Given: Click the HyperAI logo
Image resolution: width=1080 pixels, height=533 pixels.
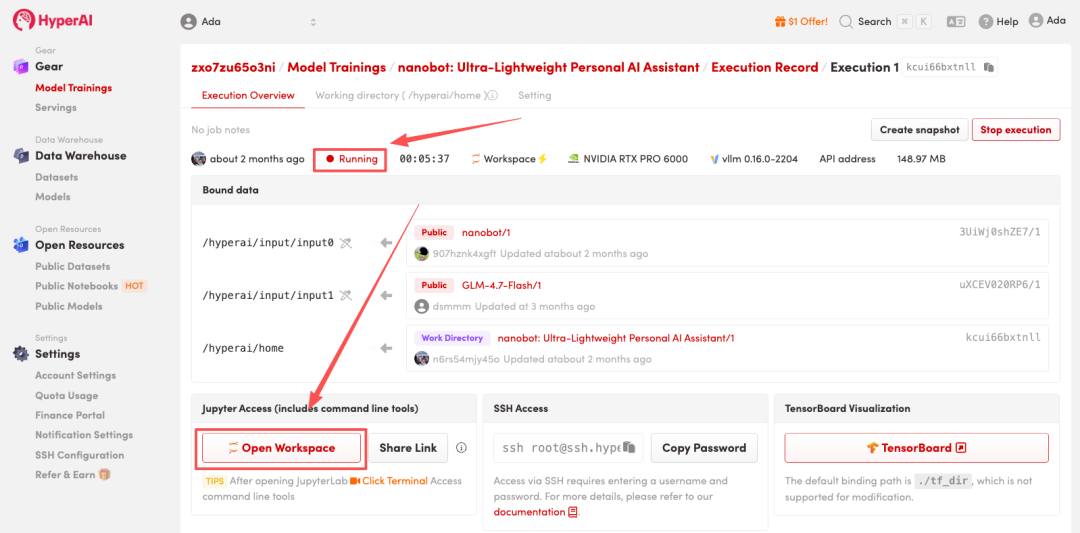Looking at the screenshot, I should (x=52, y=20).
